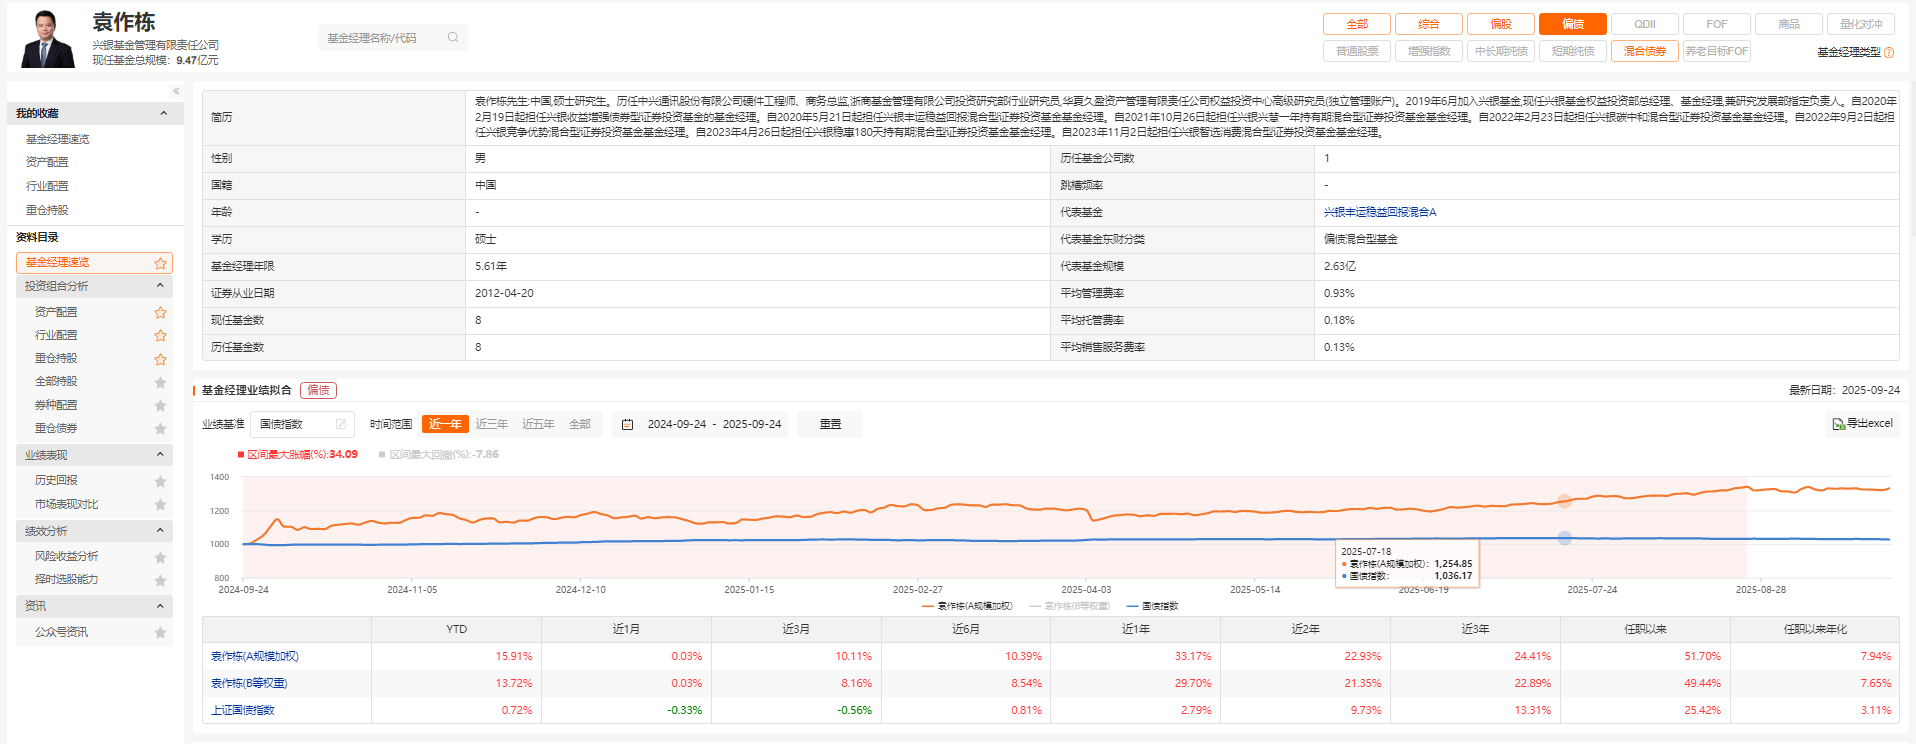Screen dimensions: 1916x744
Task: Select the 偏股 fund type filter
Action: (1501, 24)
